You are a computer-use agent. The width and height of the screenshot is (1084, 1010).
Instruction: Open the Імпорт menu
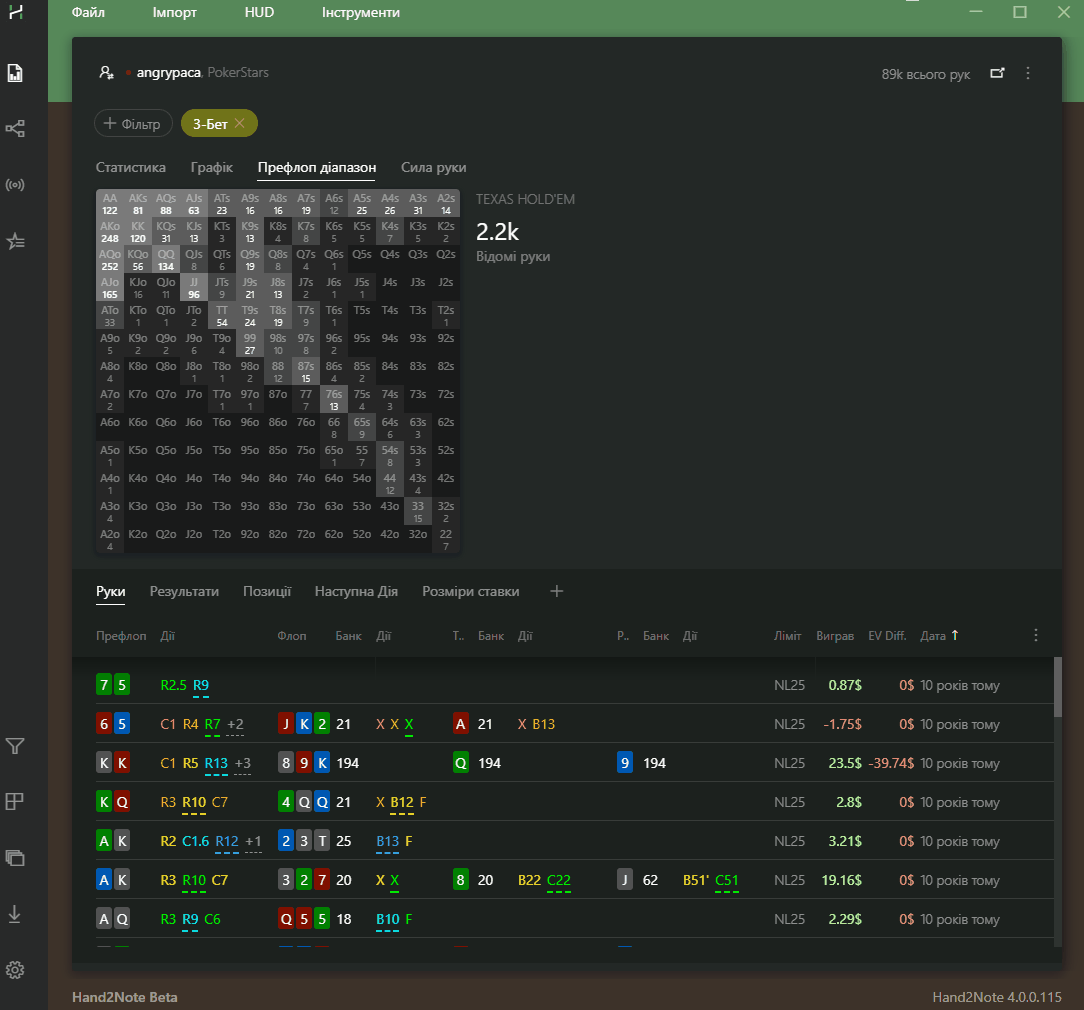coord(174,12)
